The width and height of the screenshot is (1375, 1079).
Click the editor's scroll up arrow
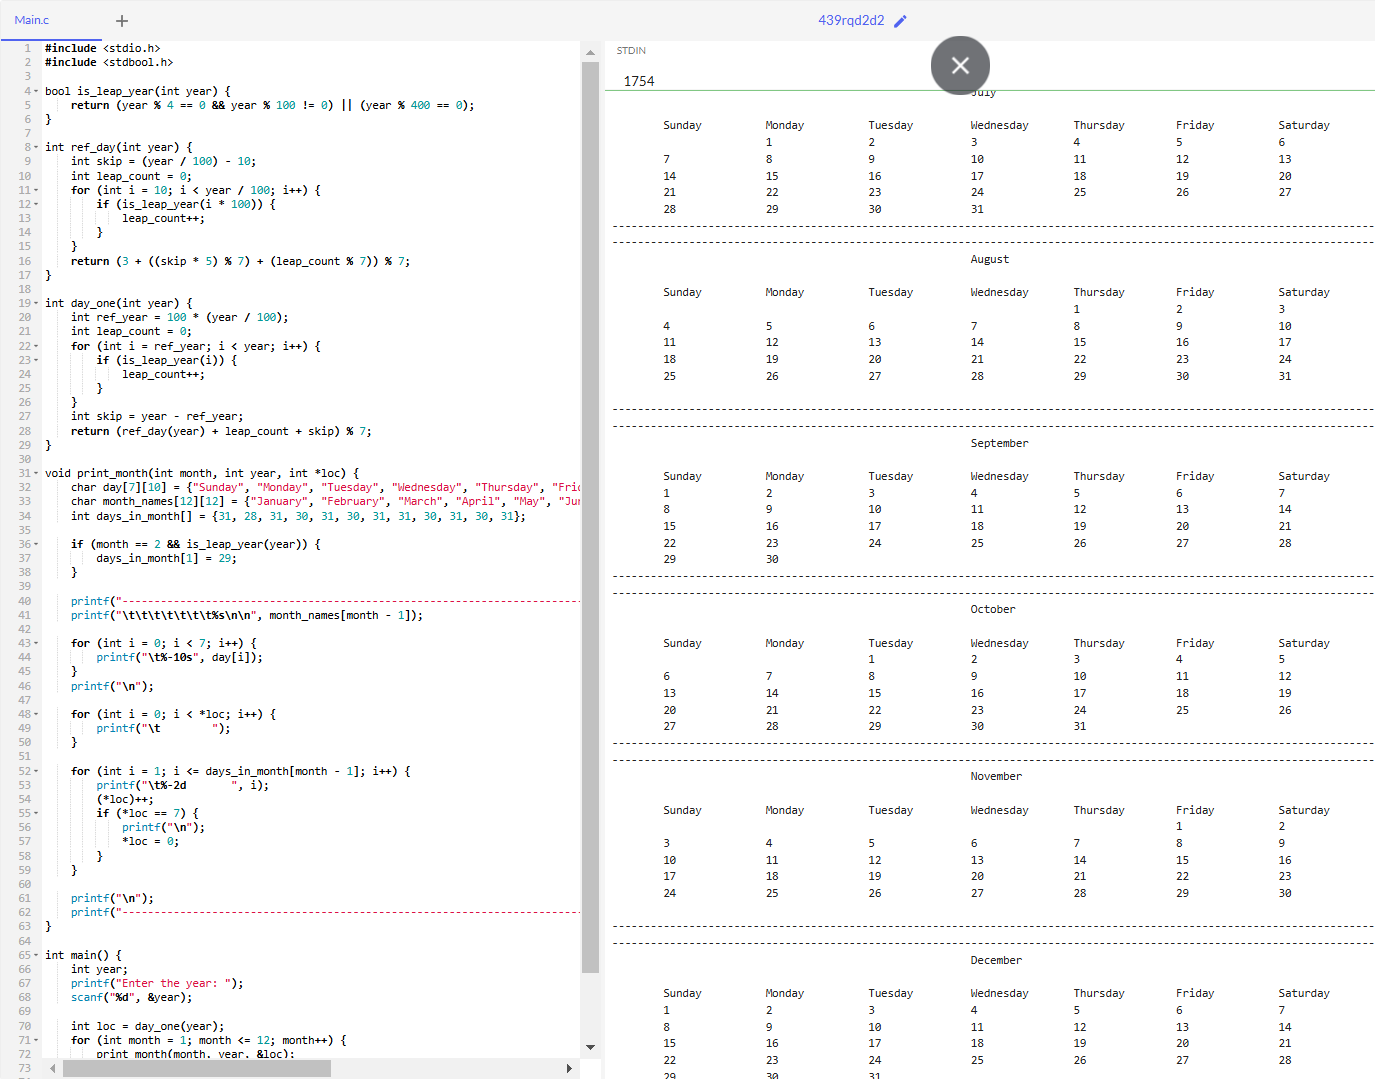[x=590, y=52]
